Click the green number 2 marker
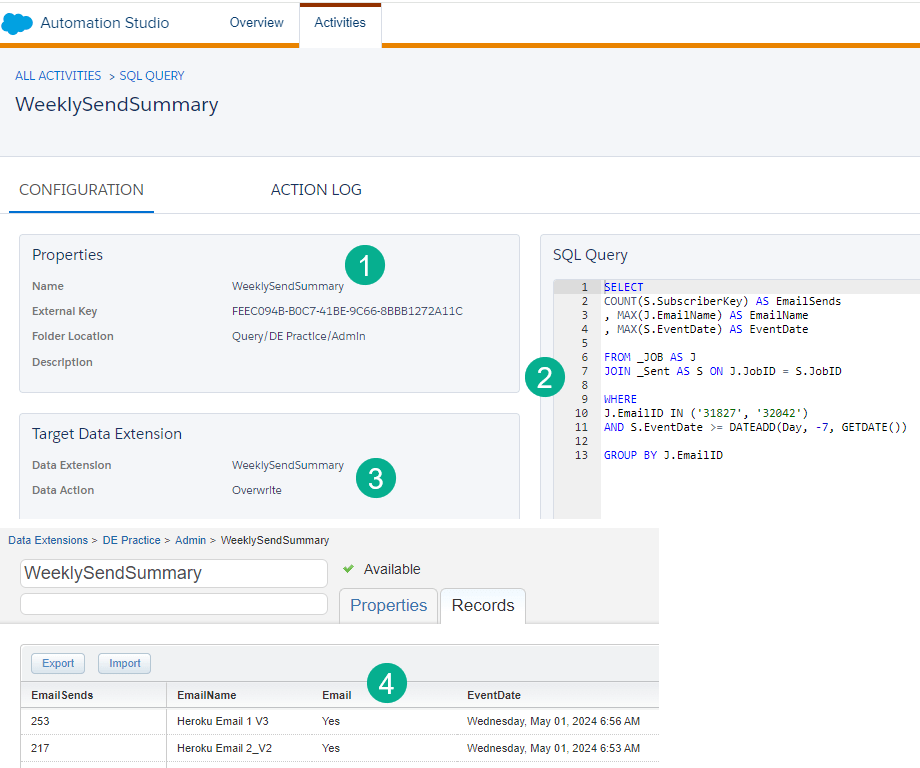The width and height of the screenshot is (920, 768). [545, 378]
